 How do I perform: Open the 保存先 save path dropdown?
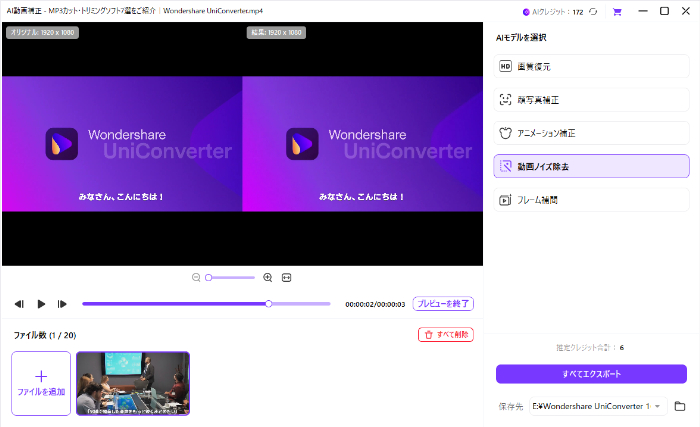pyautogui.click(x=598, y=406)
